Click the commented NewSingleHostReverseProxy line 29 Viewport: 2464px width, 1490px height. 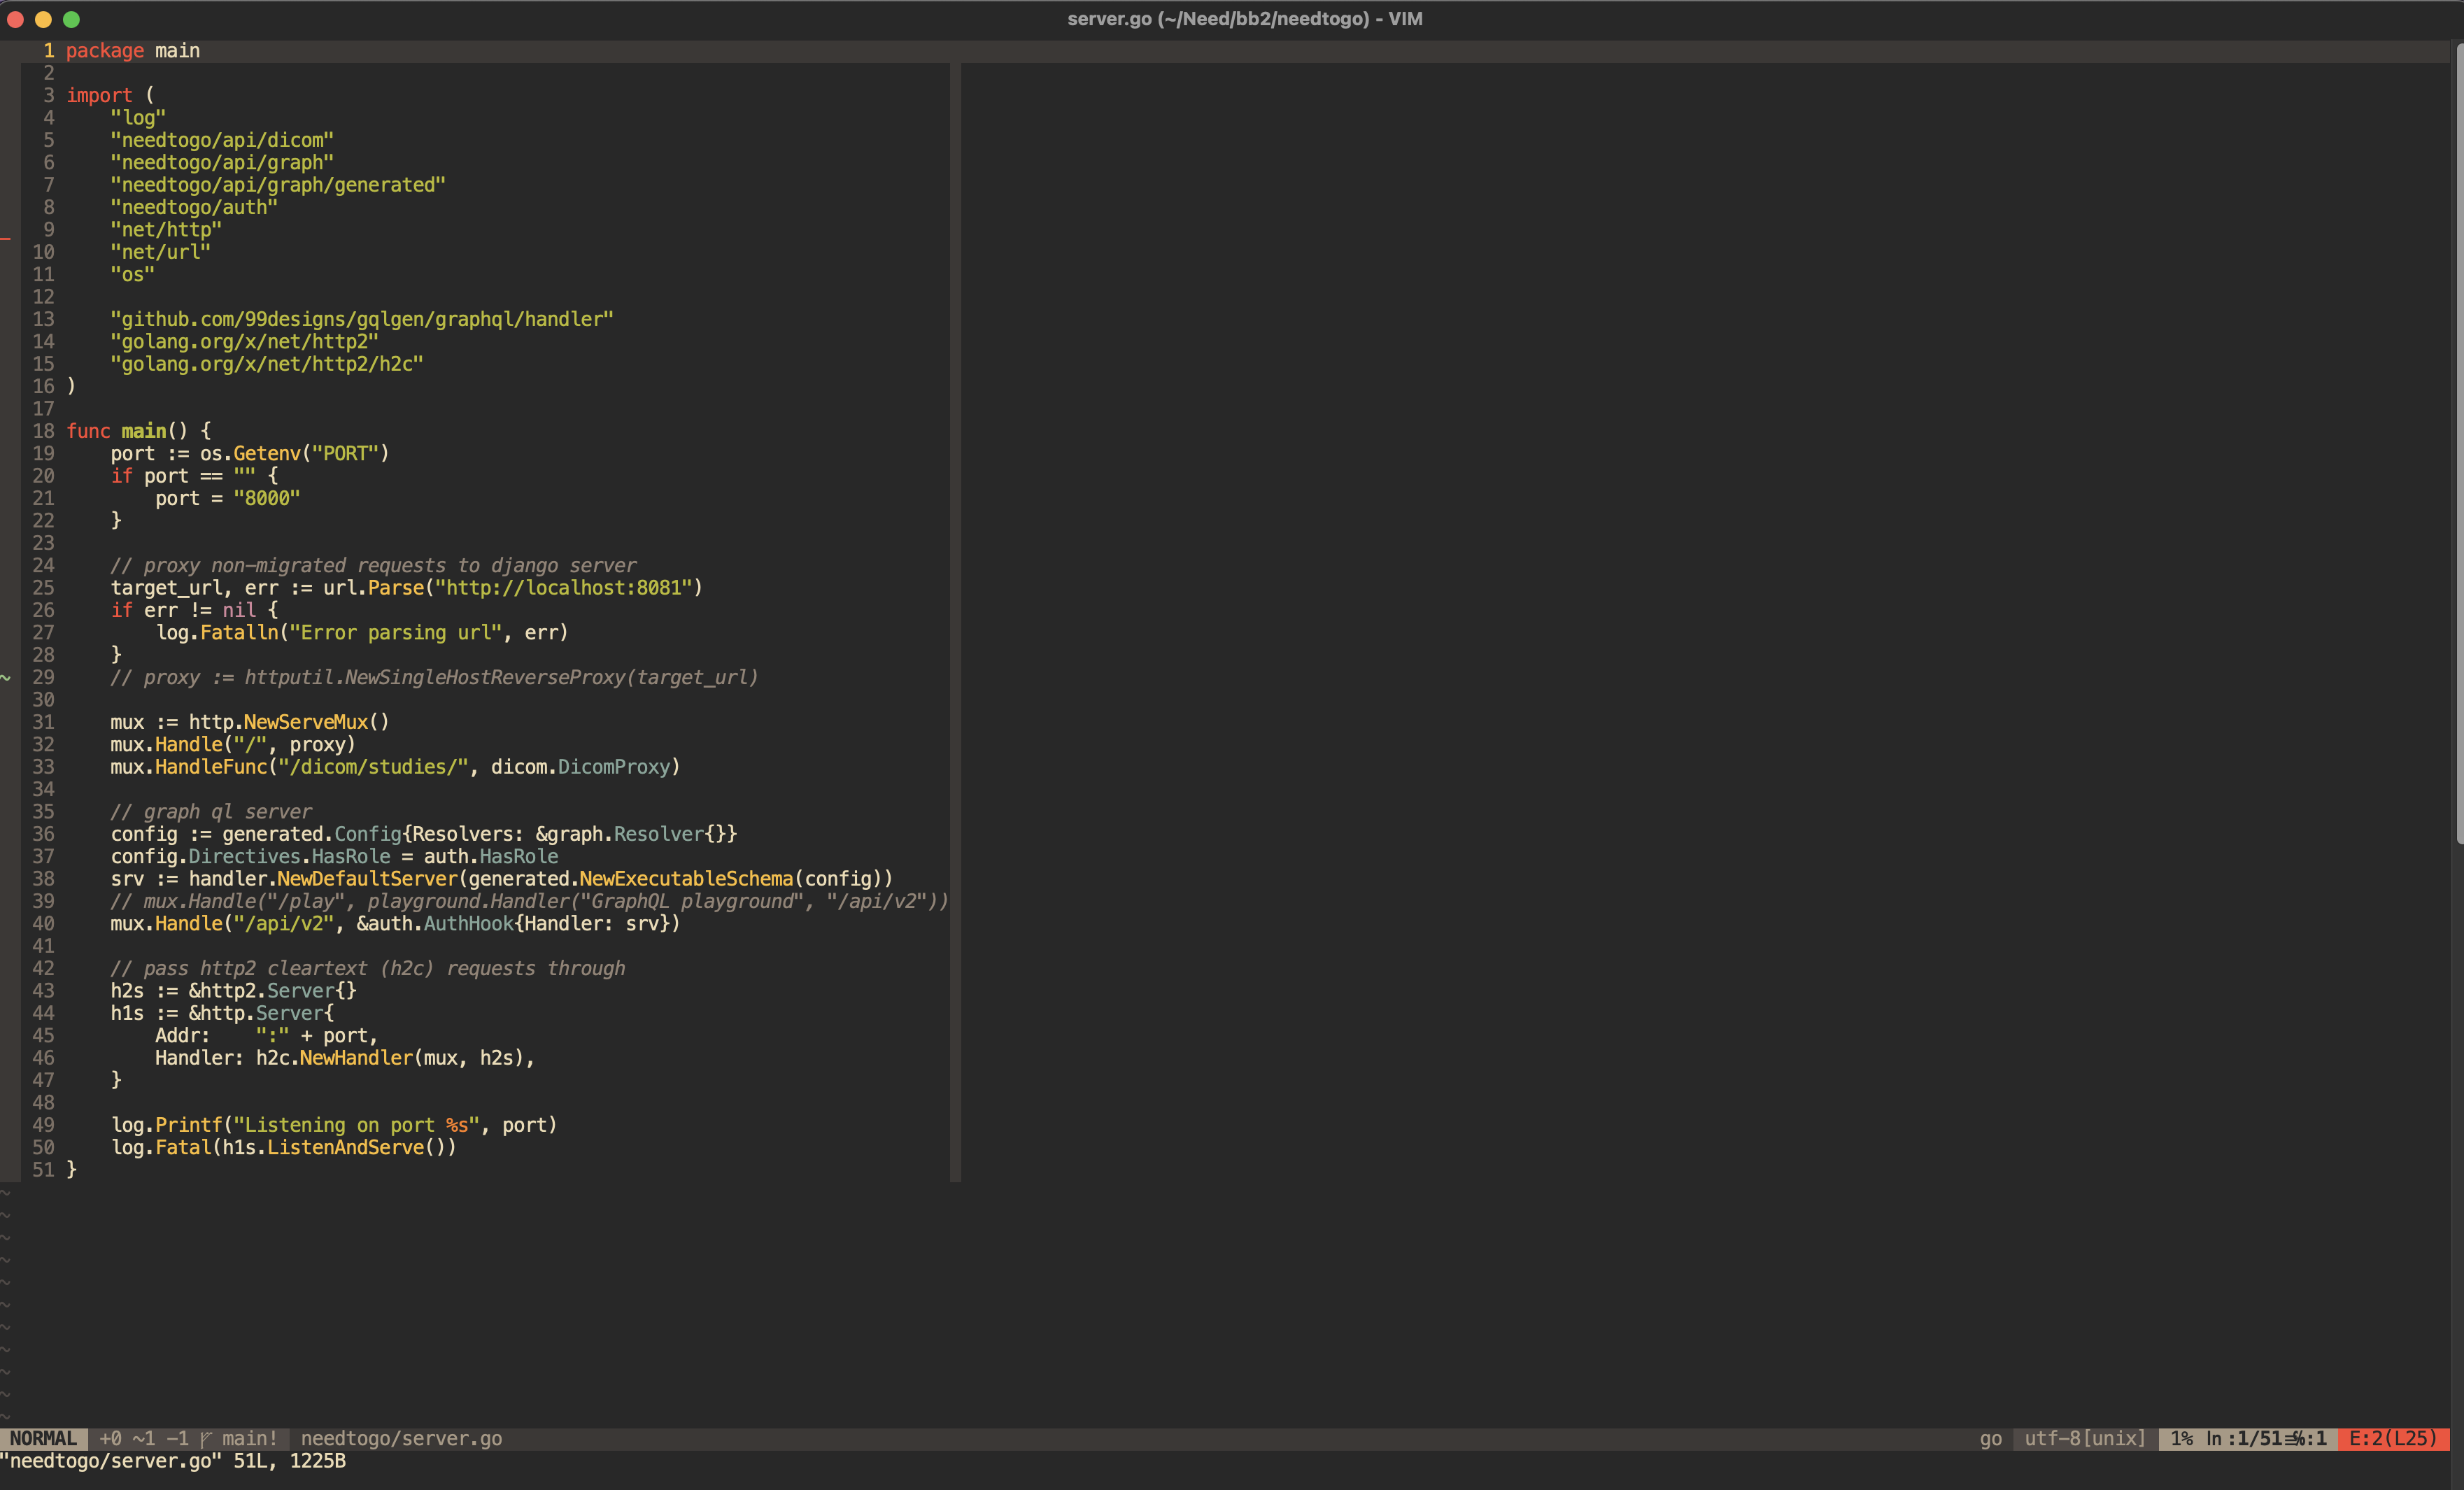pyautogui.click(x=434, y=678)
